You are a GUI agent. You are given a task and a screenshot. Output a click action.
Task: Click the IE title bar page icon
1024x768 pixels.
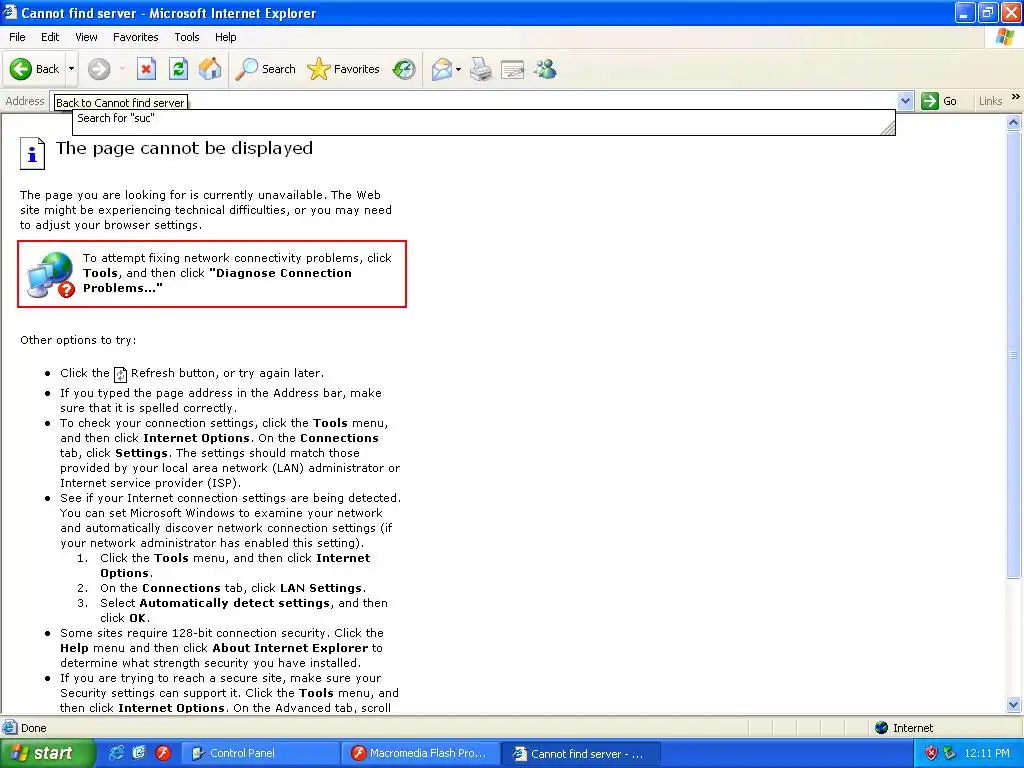click(10, 12)
